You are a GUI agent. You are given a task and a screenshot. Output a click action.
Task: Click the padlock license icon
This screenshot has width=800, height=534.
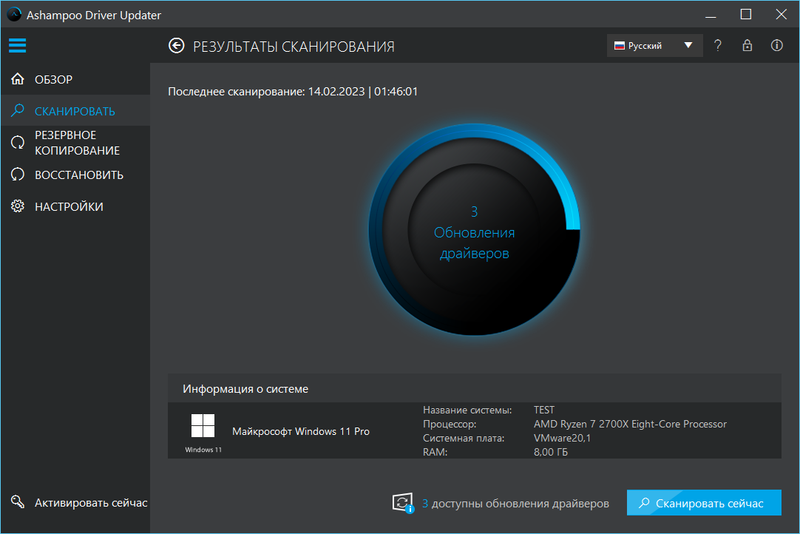point(747,45)
